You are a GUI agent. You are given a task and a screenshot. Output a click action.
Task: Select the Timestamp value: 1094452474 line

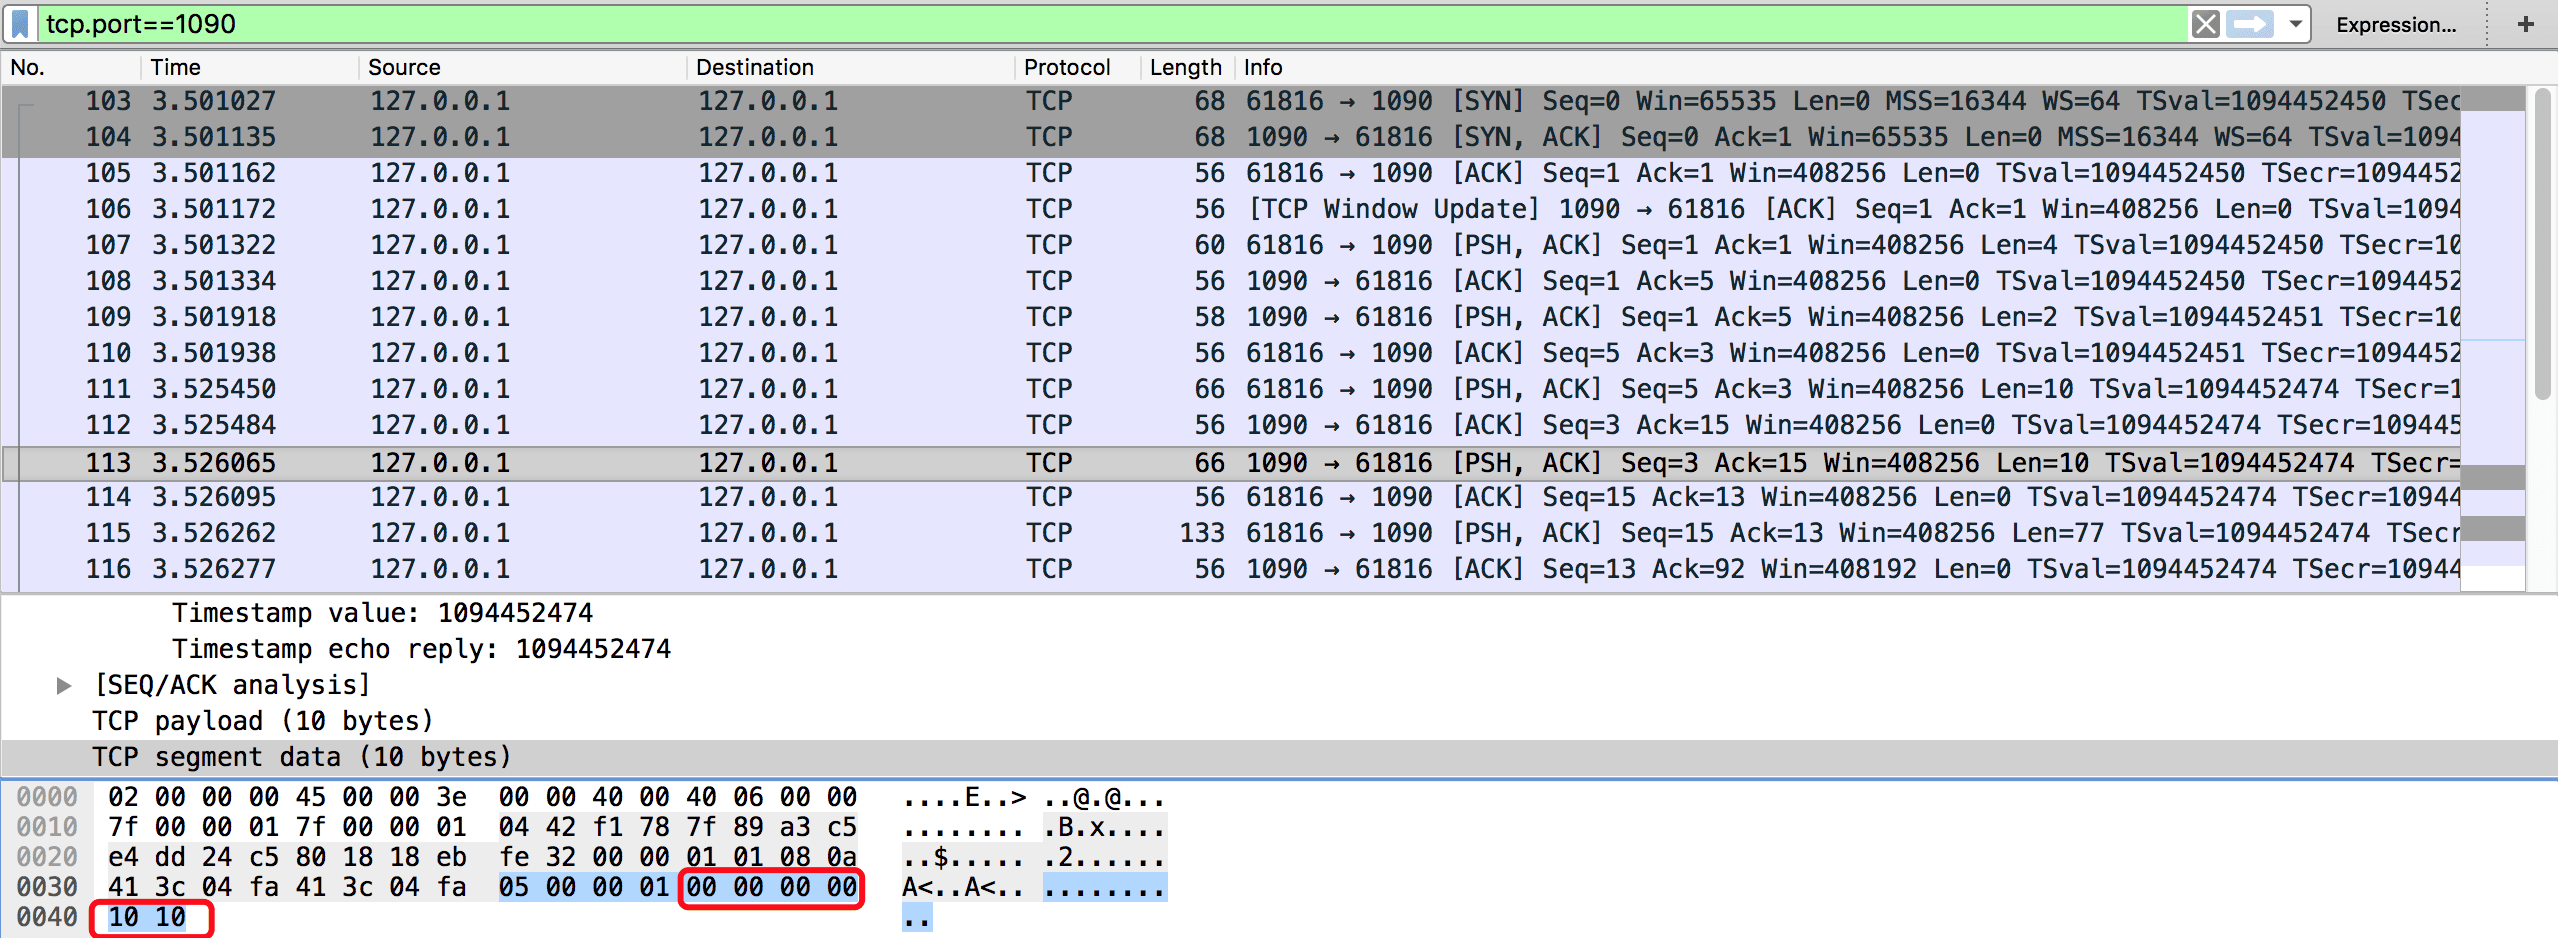[382, 613]
